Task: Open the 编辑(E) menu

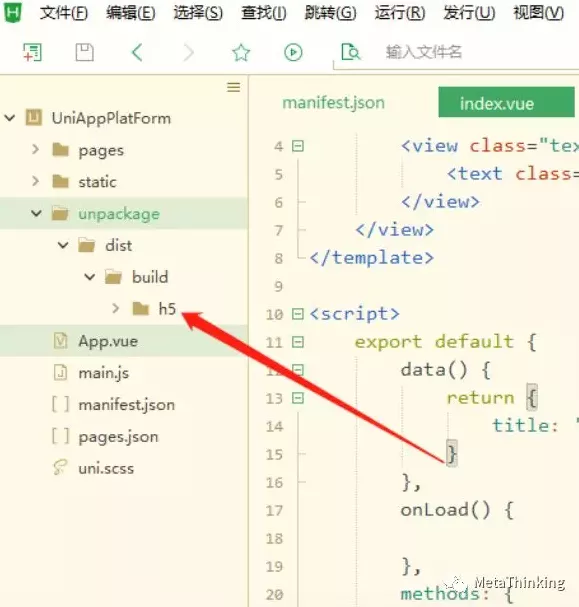Action: tap(131, 13)
